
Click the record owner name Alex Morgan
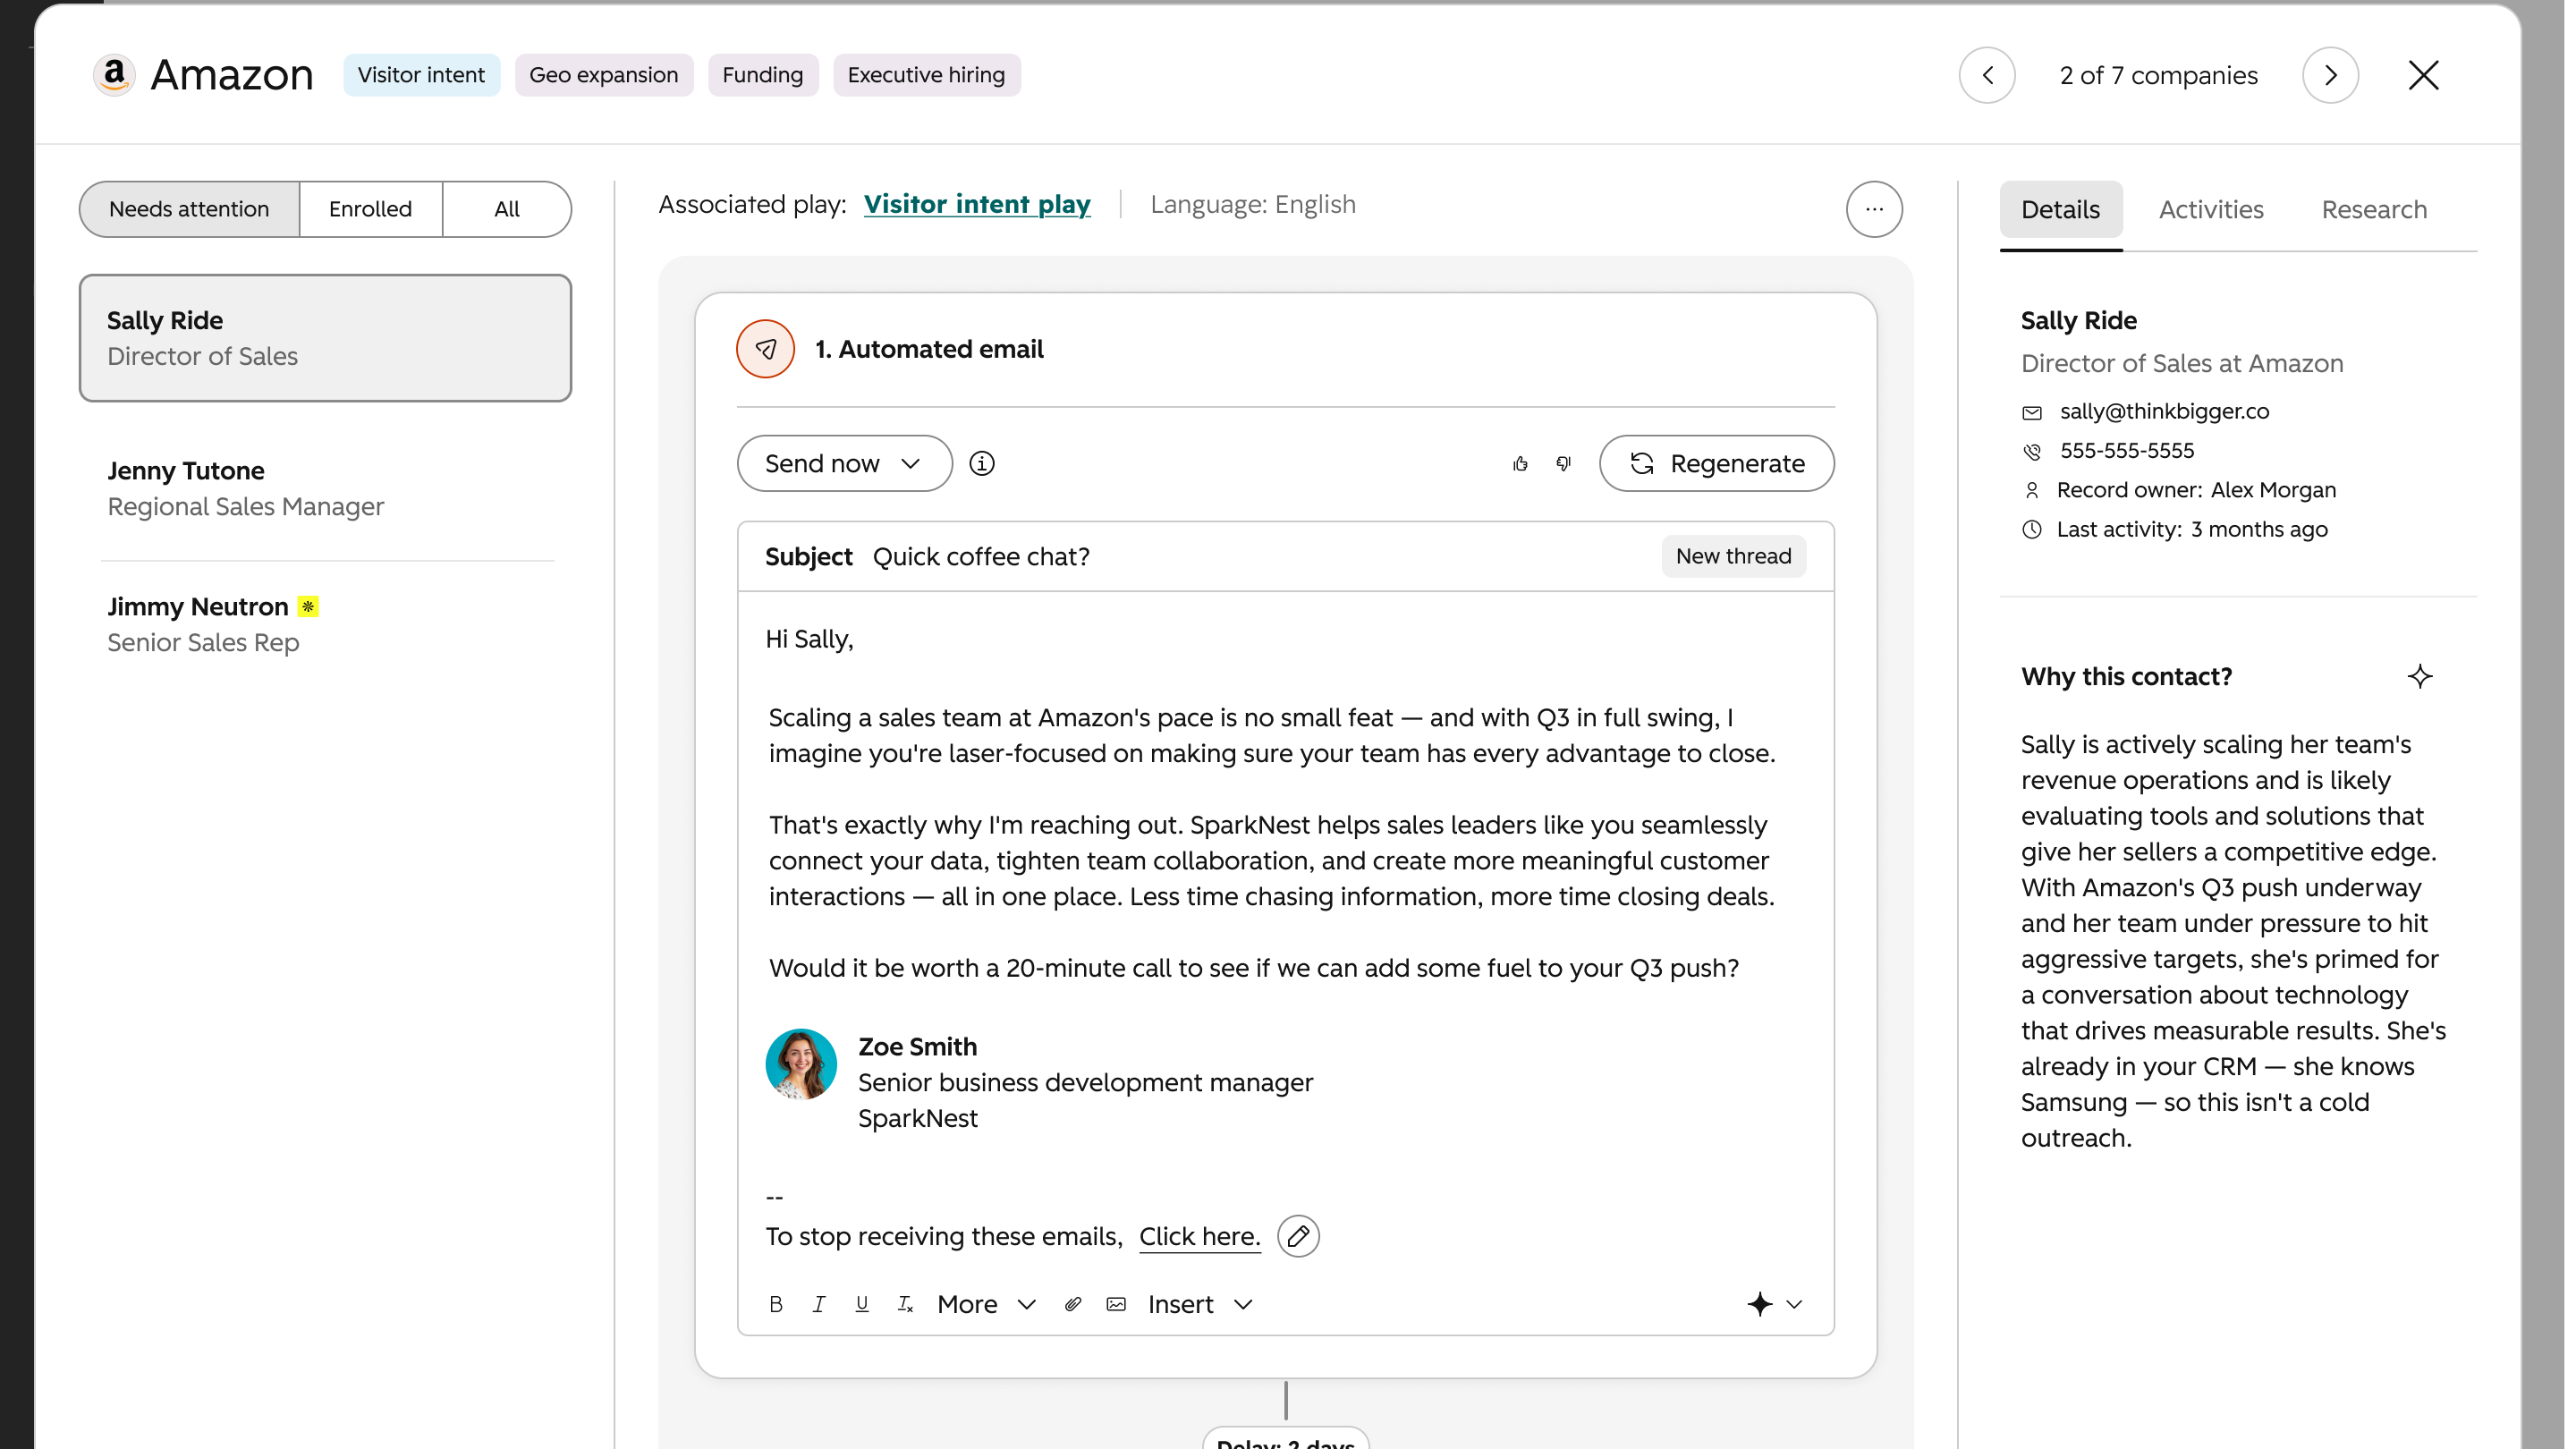click(2273, 490)
